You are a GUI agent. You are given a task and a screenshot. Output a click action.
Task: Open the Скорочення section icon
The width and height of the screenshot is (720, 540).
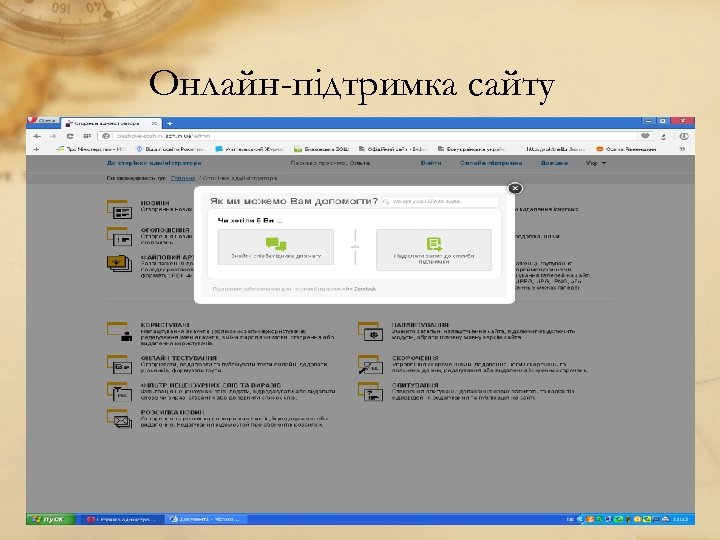click(370, 364)
